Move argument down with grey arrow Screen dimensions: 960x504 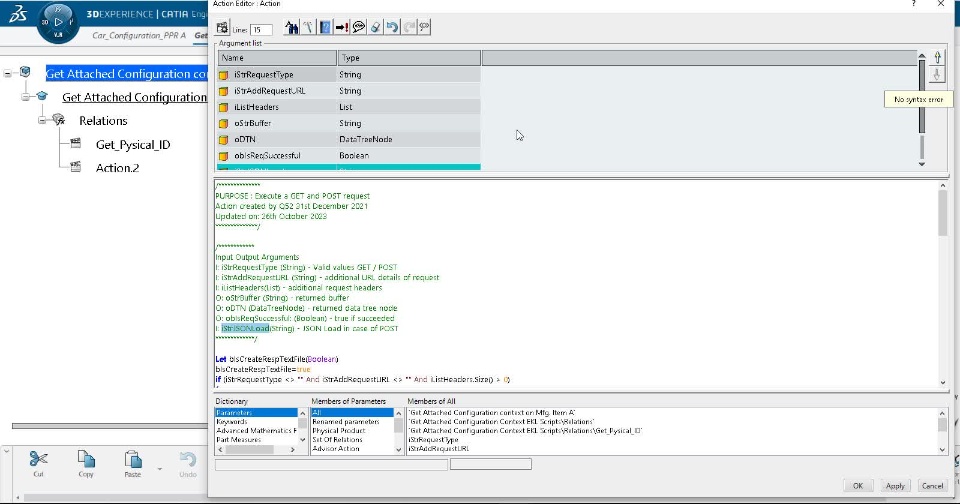[x=937, y=75]
